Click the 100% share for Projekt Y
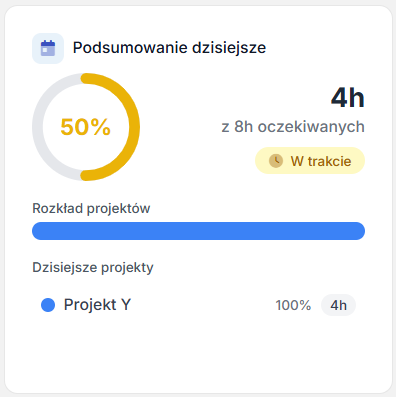396x397 pixels. tap(293, 305)
